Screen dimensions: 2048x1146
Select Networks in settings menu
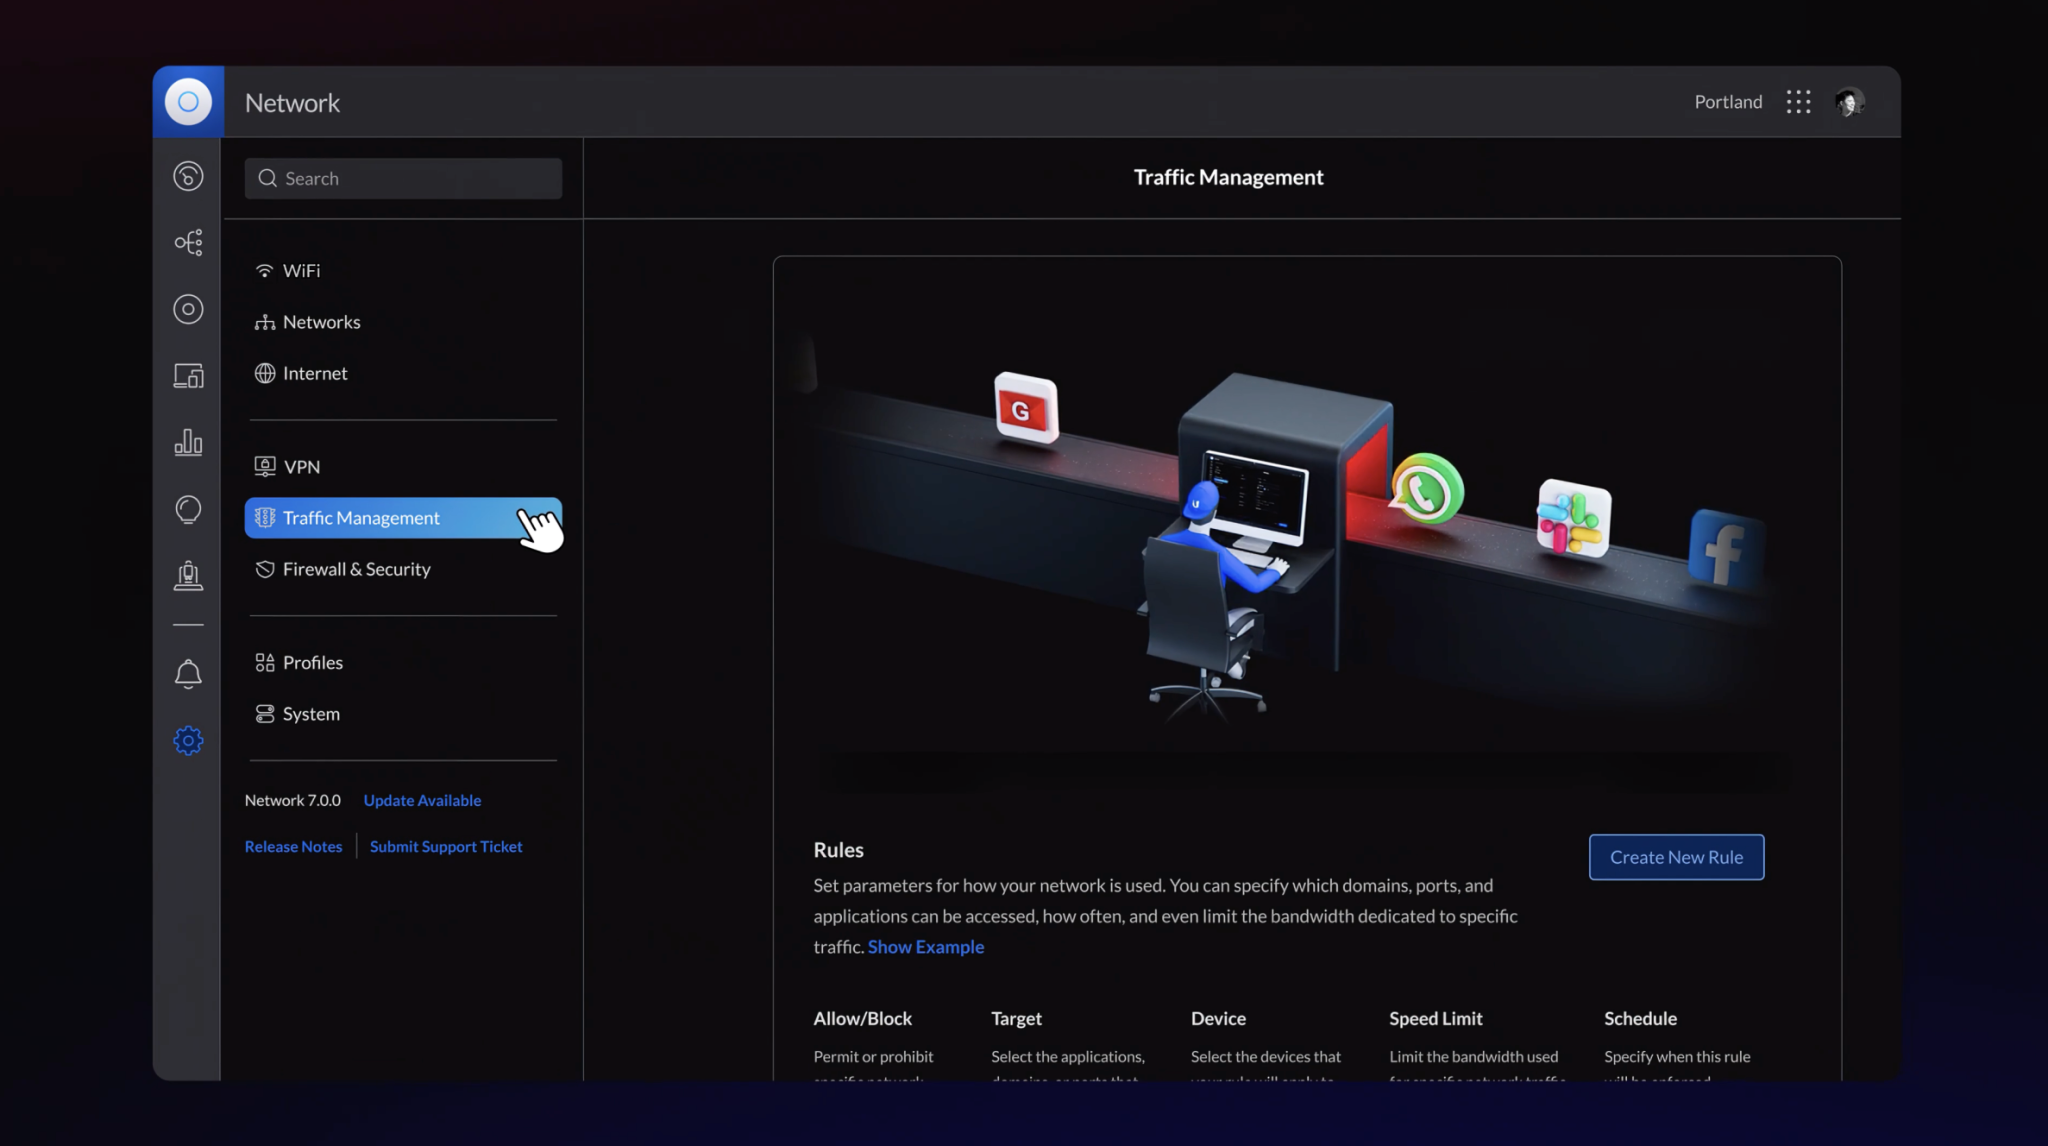(321, 322)
